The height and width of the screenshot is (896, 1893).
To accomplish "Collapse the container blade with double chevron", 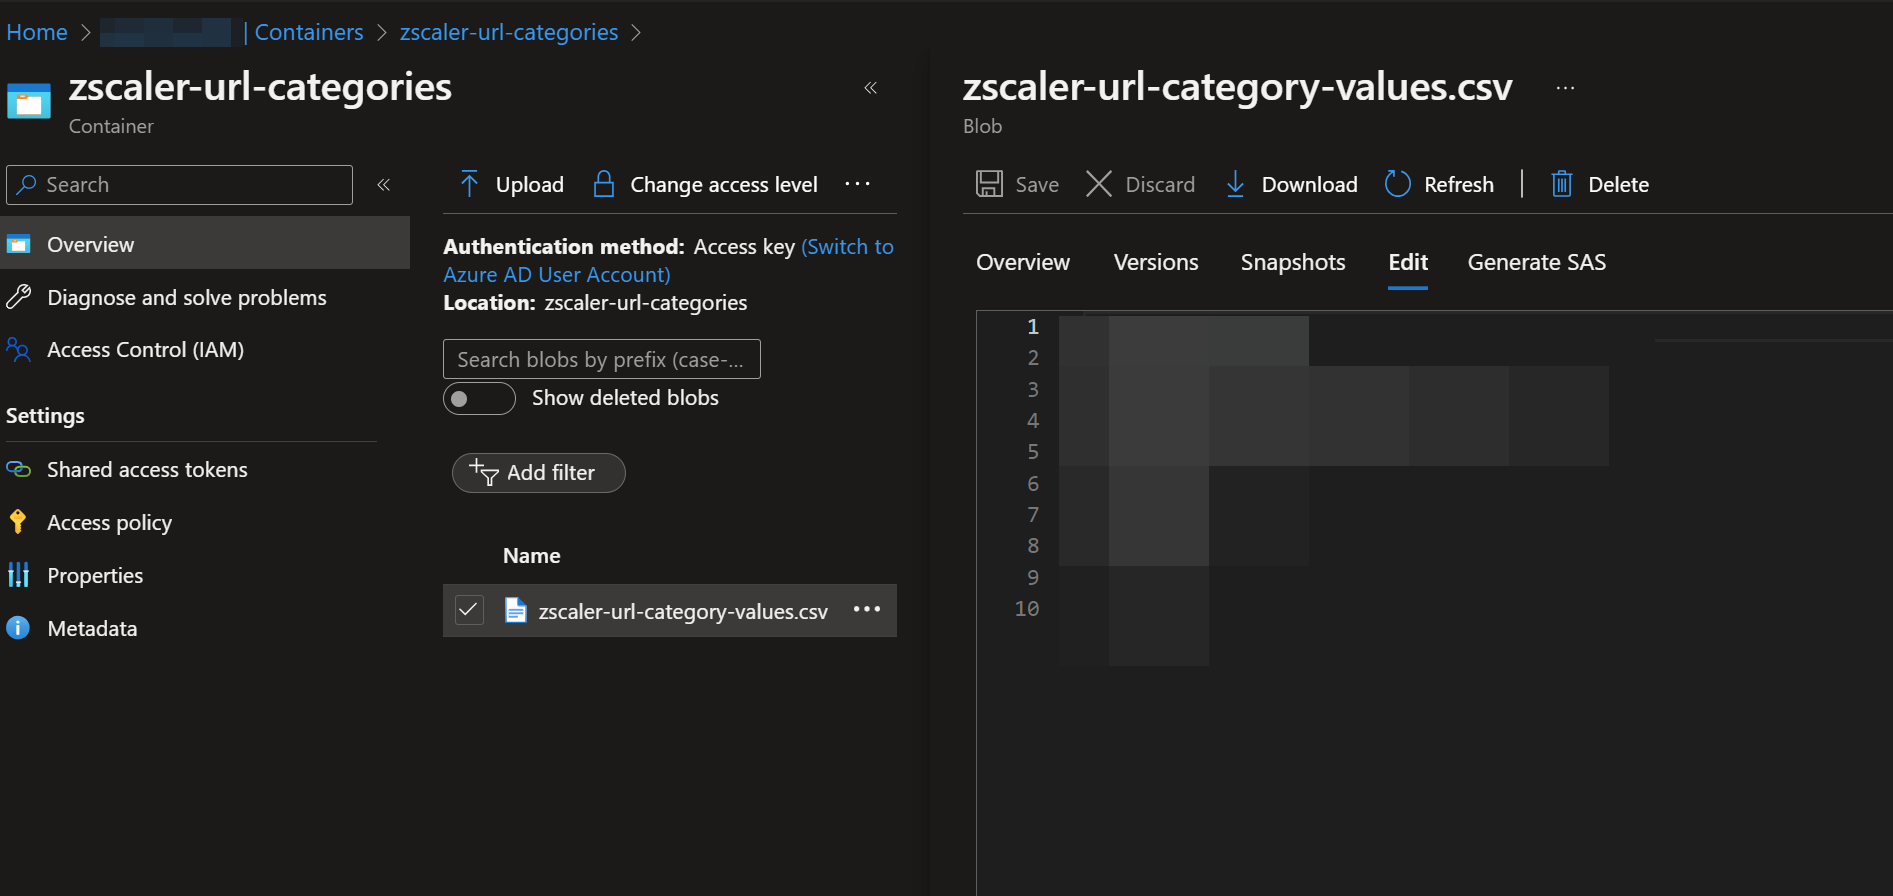I will tap(871, 88).
